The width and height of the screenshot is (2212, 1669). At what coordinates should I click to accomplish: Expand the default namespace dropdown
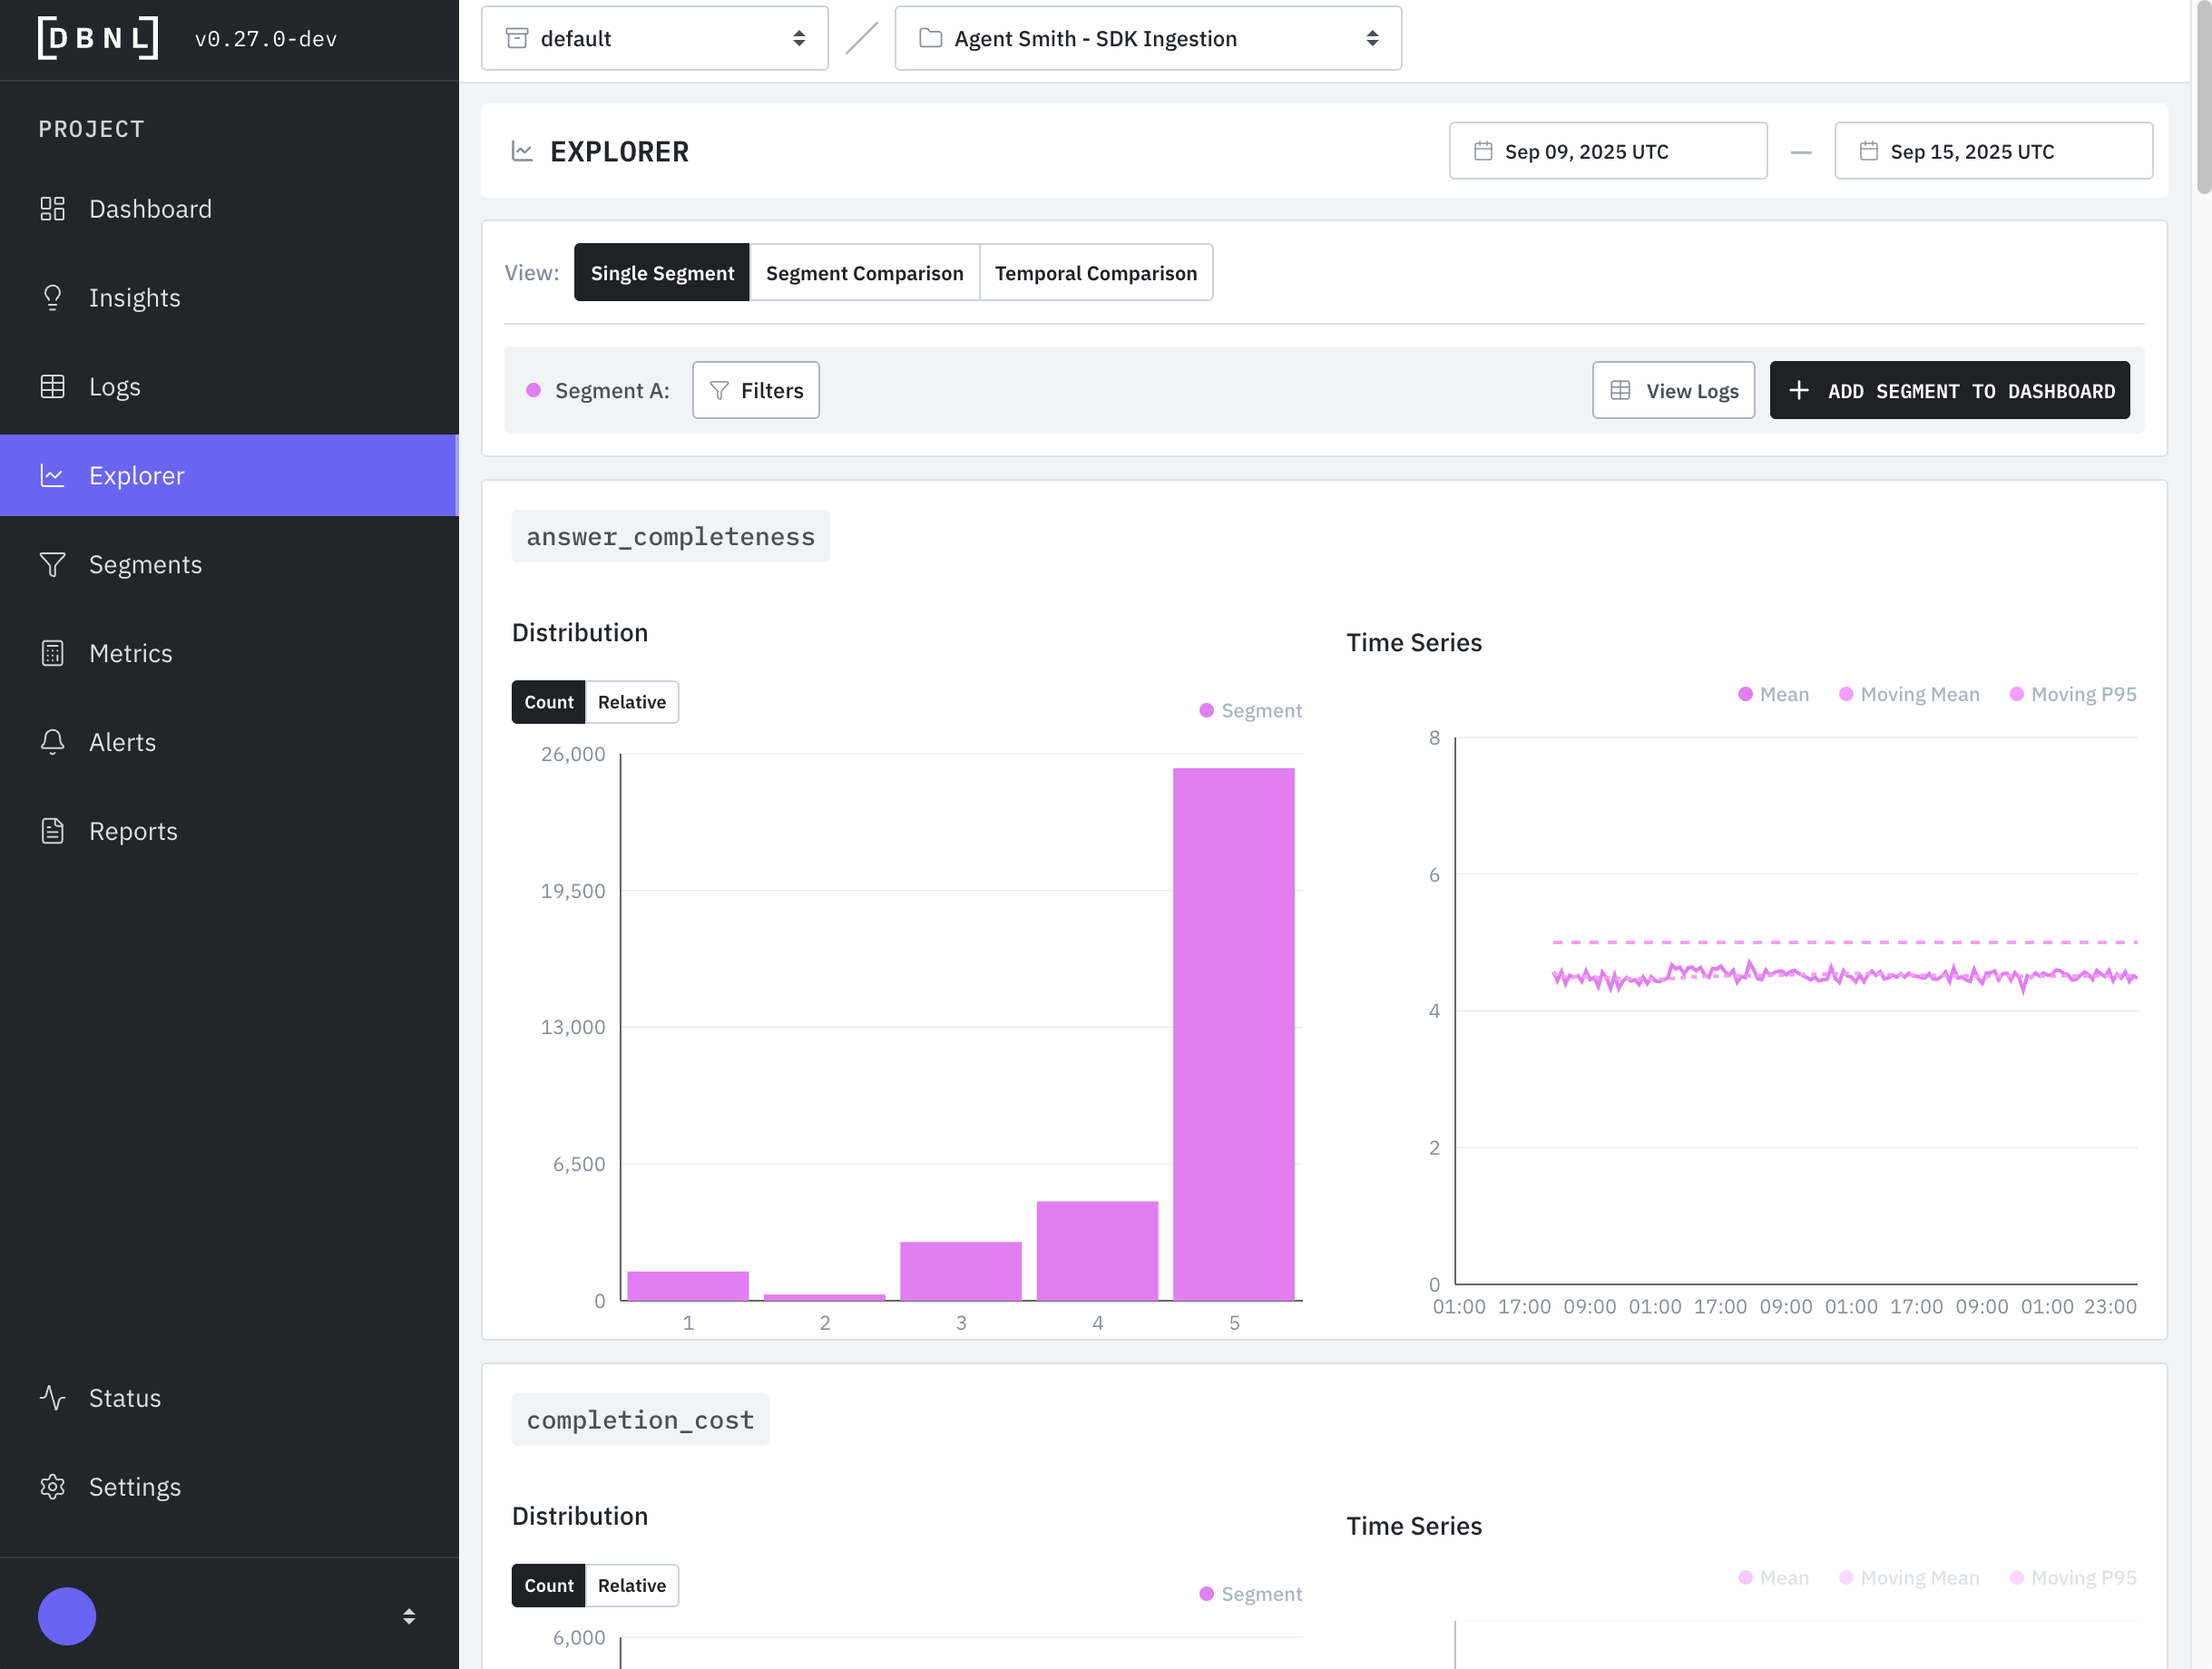coord(654,38)
